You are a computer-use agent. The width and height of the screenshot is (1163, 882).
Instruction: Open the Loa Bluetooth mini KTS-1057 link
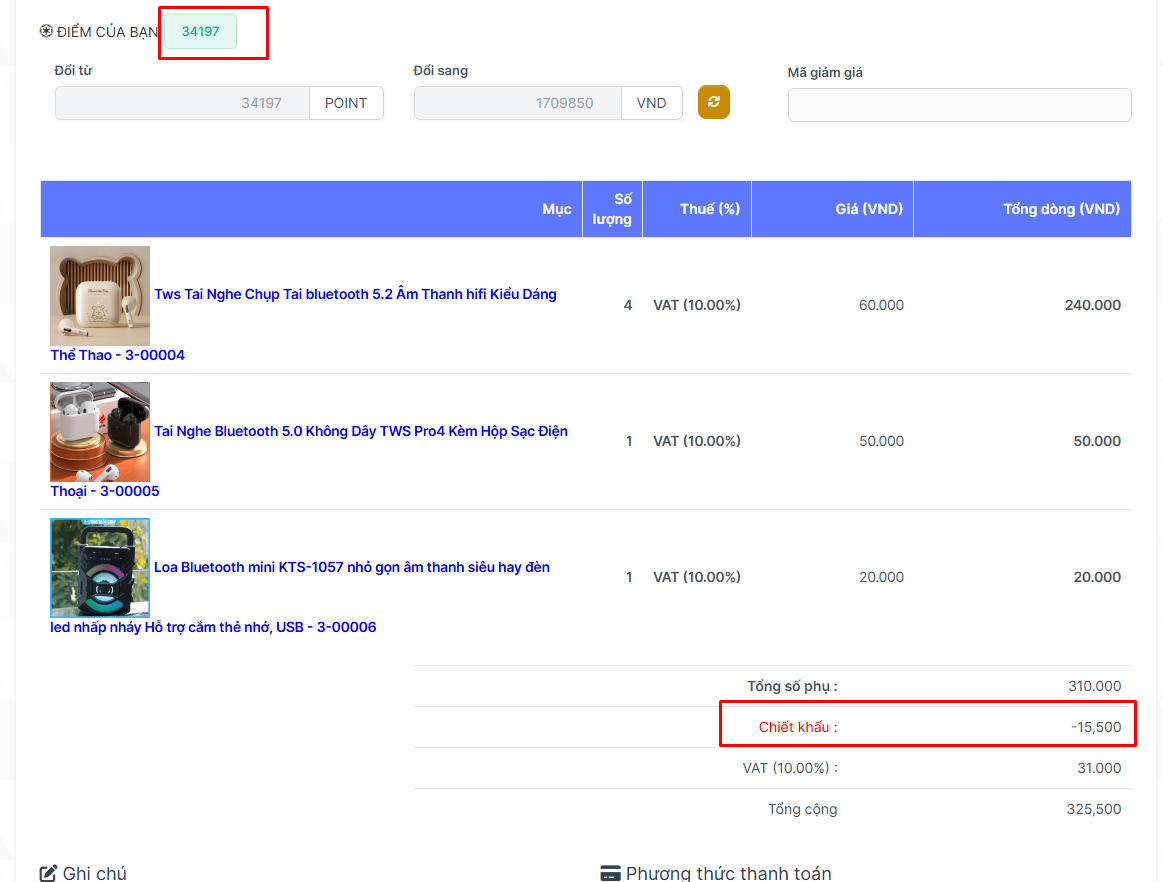[x=351, y=567]
